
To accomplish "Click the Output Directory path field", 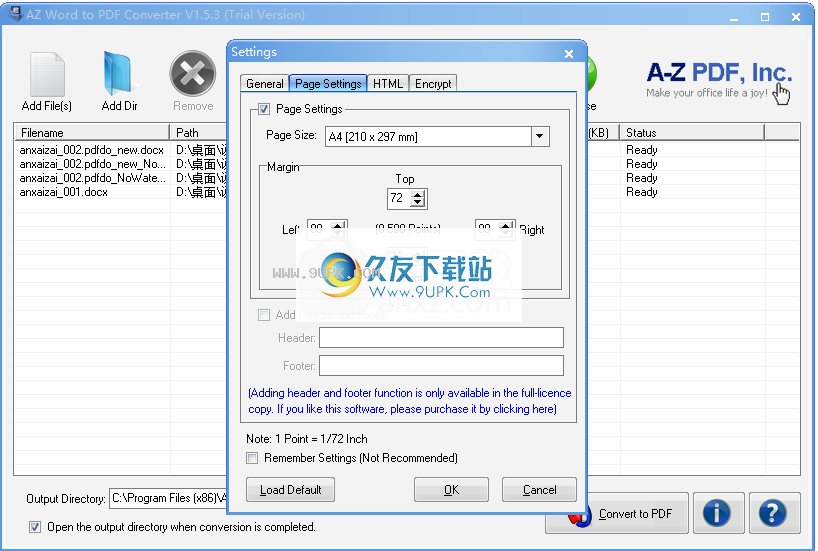I will click(x=168, y=498).
